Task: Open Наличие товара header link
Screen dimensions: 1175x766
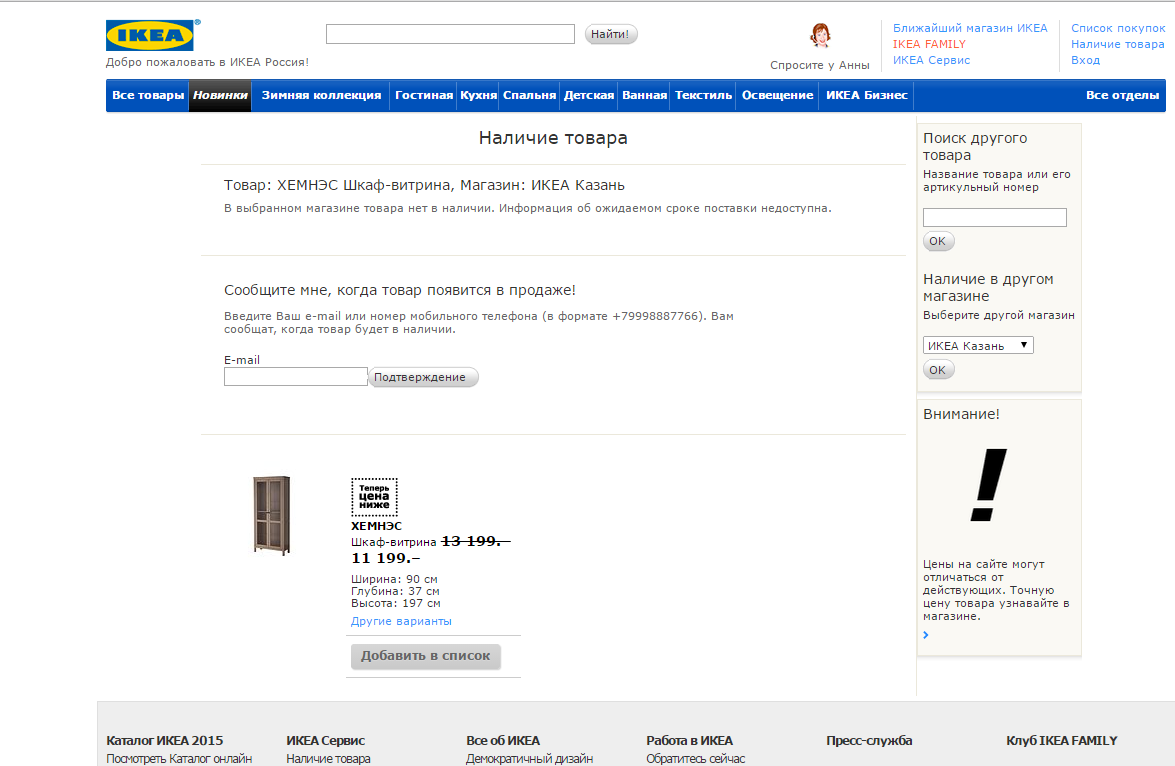Action: coord(1117,44)
